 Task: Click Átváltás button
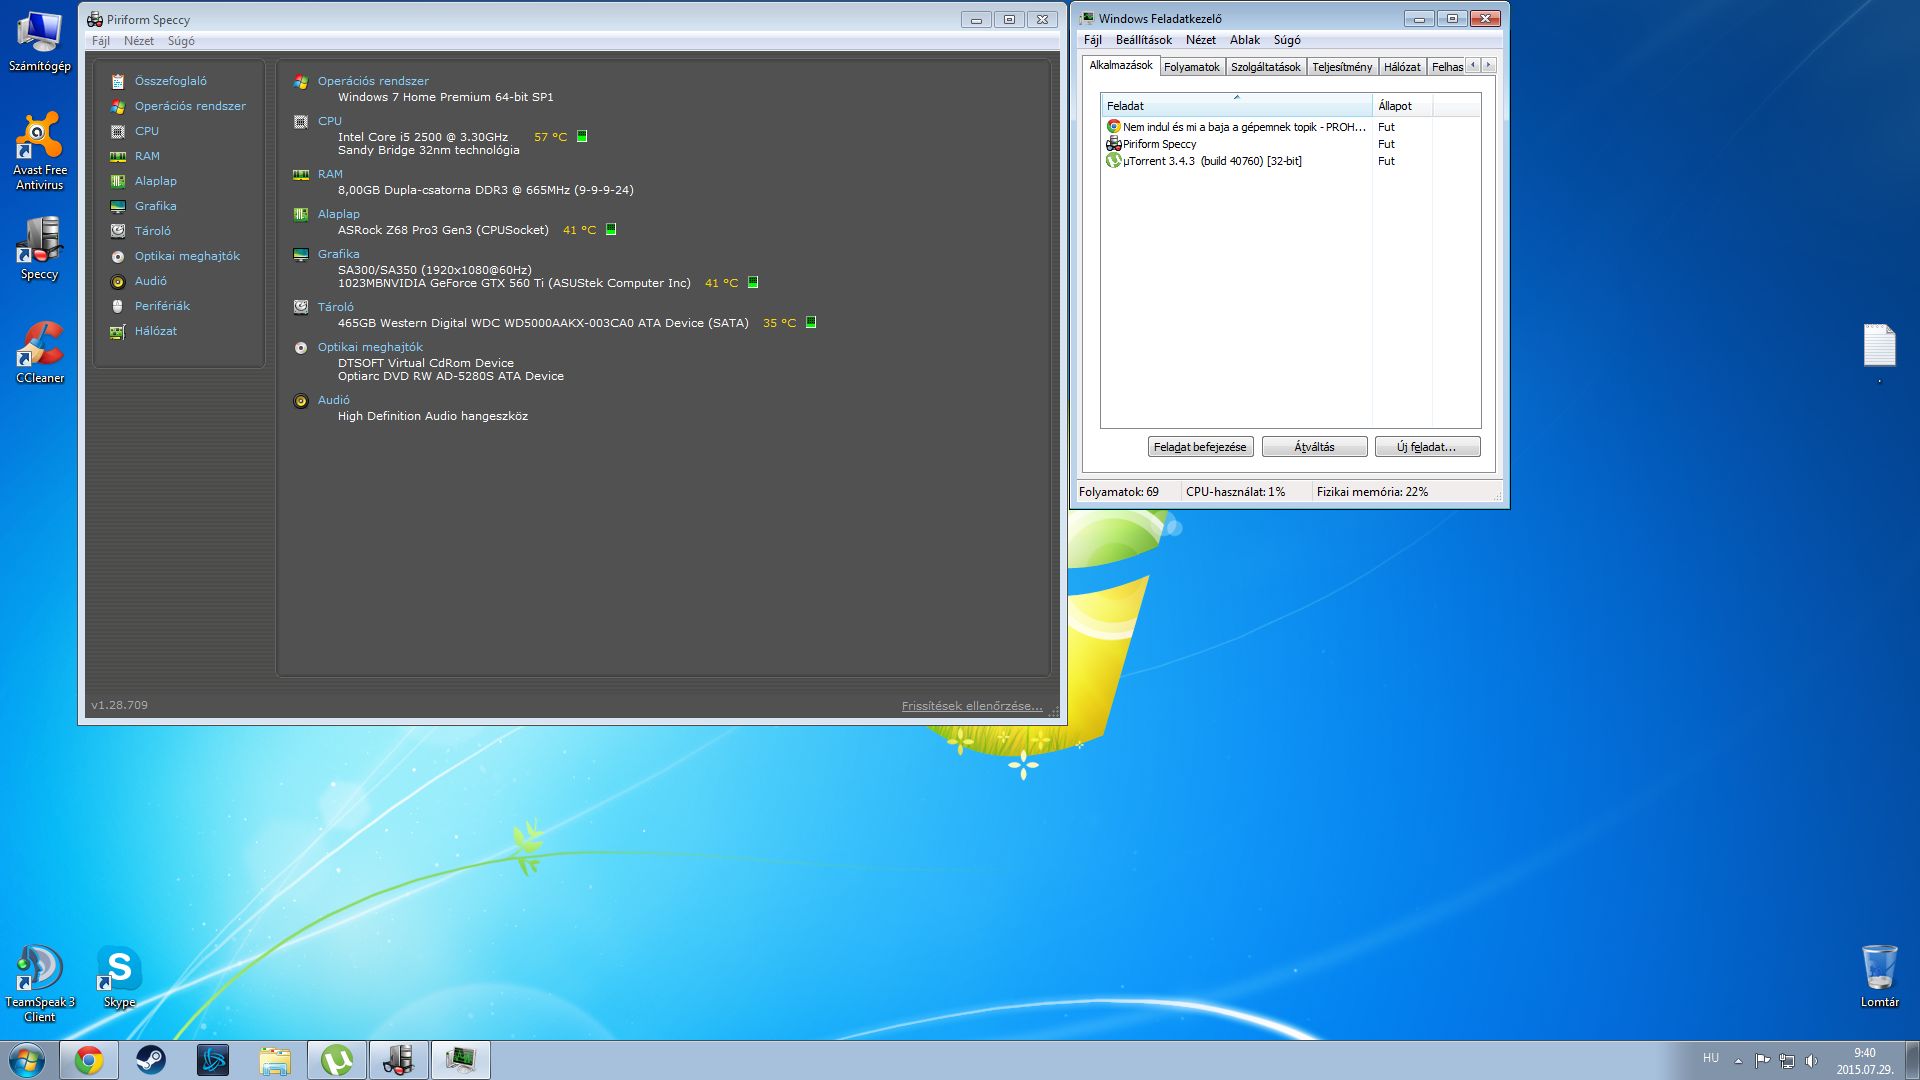1314,447
